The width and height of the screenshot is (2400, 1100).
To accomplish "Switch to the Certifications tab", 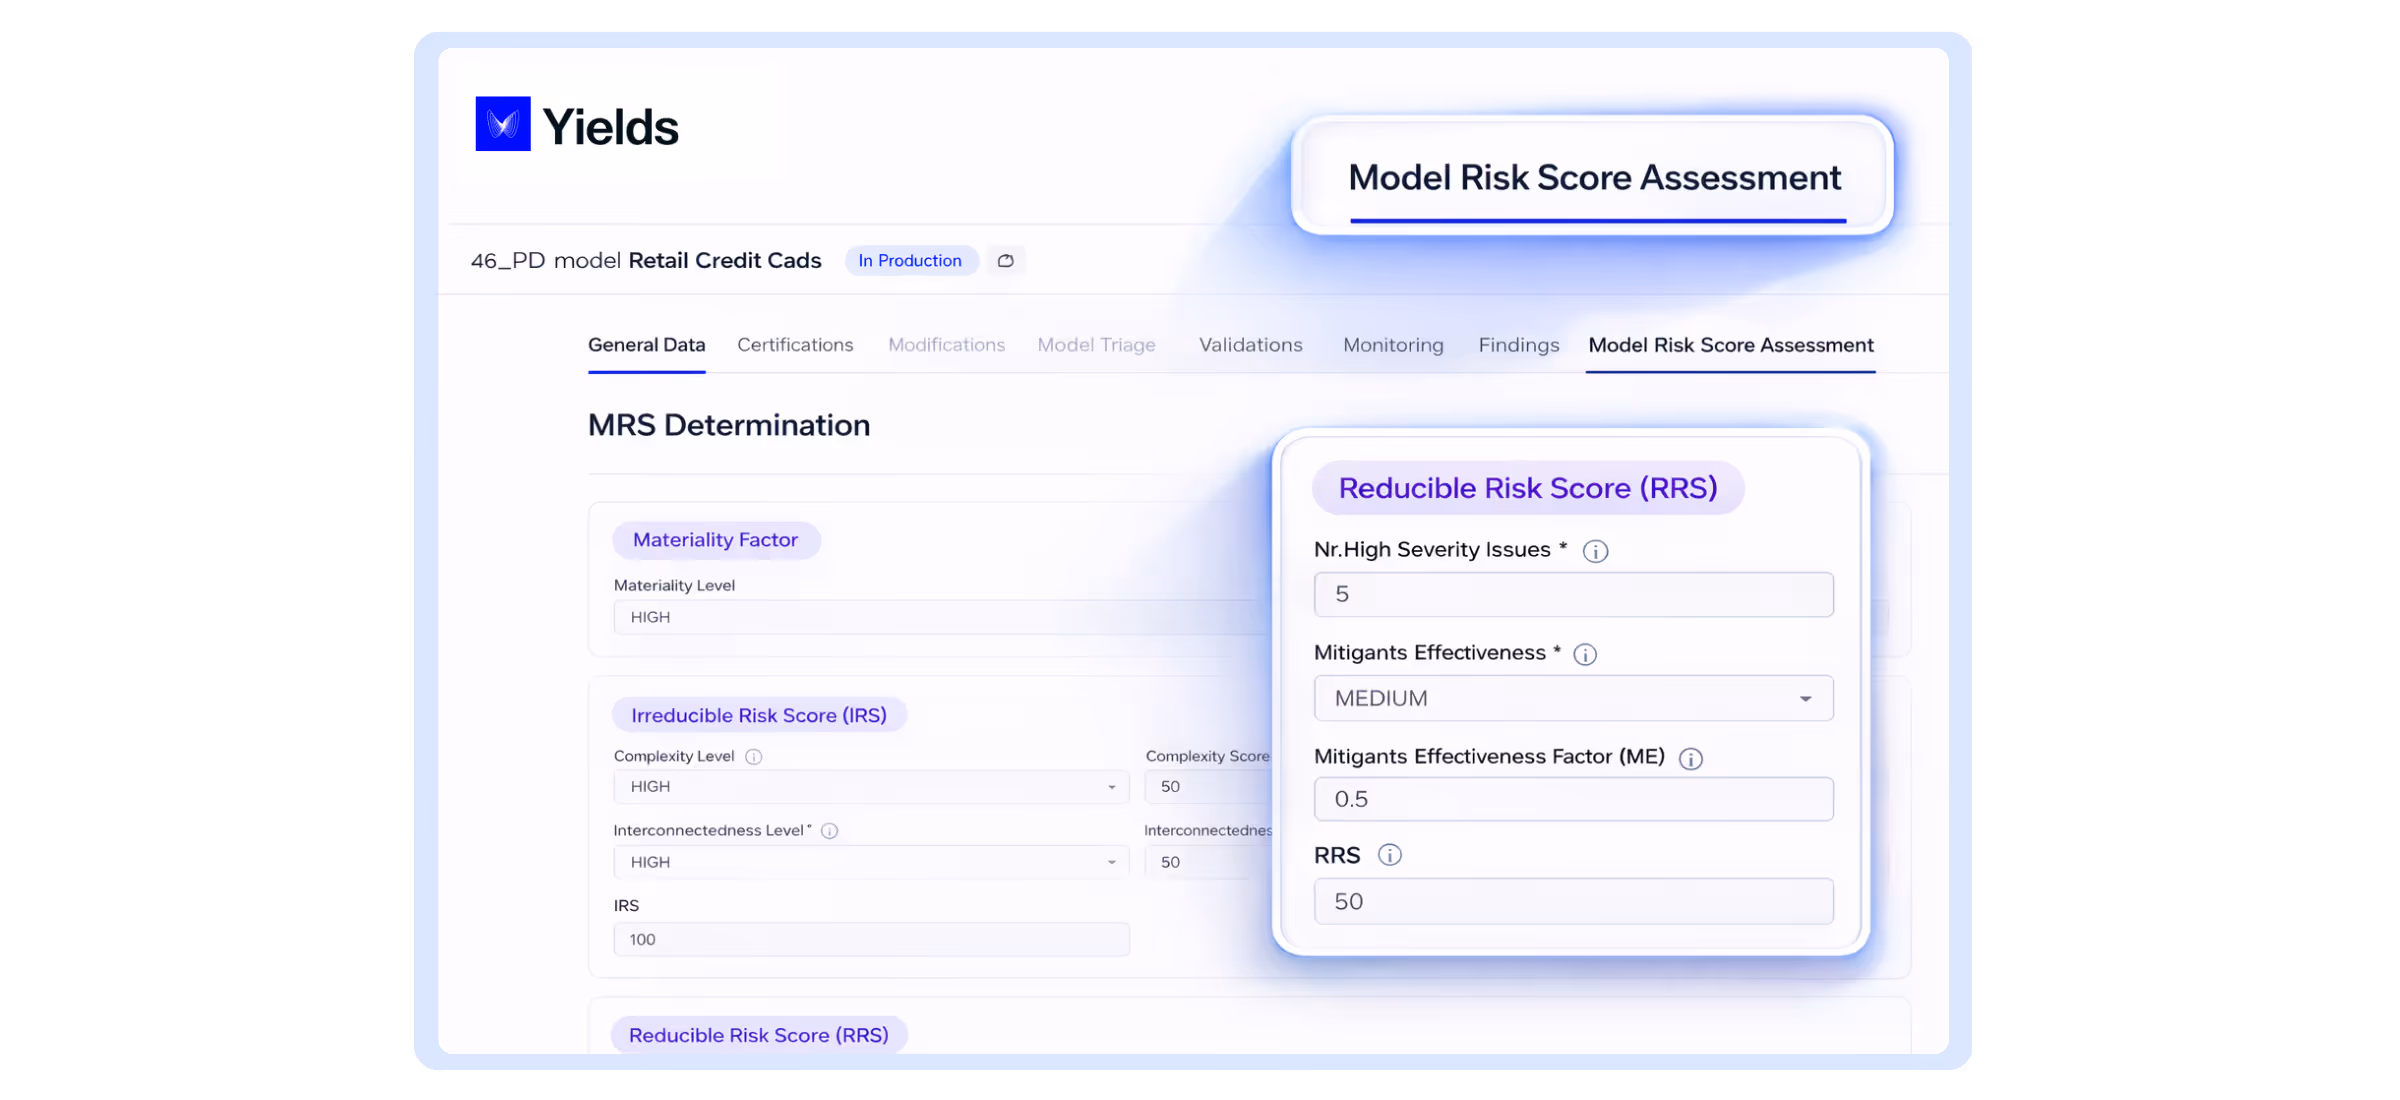I will [x=795, y=345].
